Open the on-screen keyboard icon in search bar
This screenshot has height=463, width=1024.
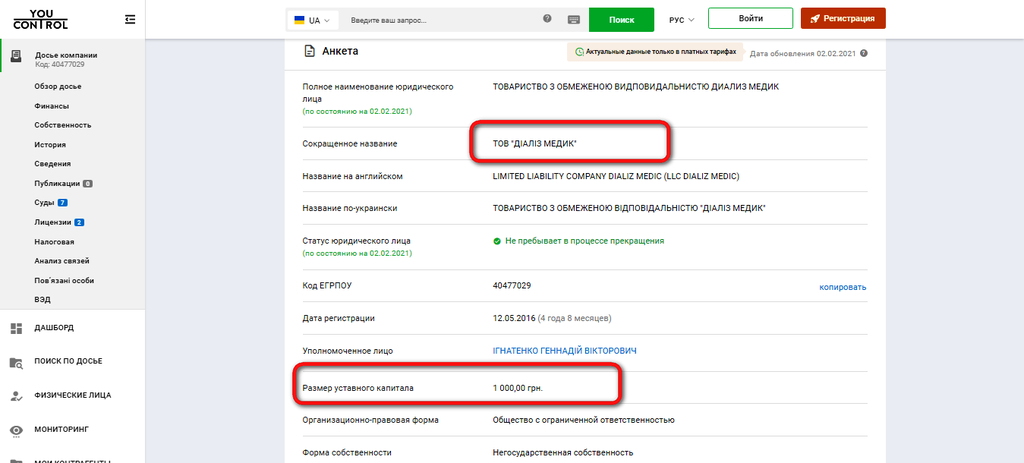pos(574,20)
